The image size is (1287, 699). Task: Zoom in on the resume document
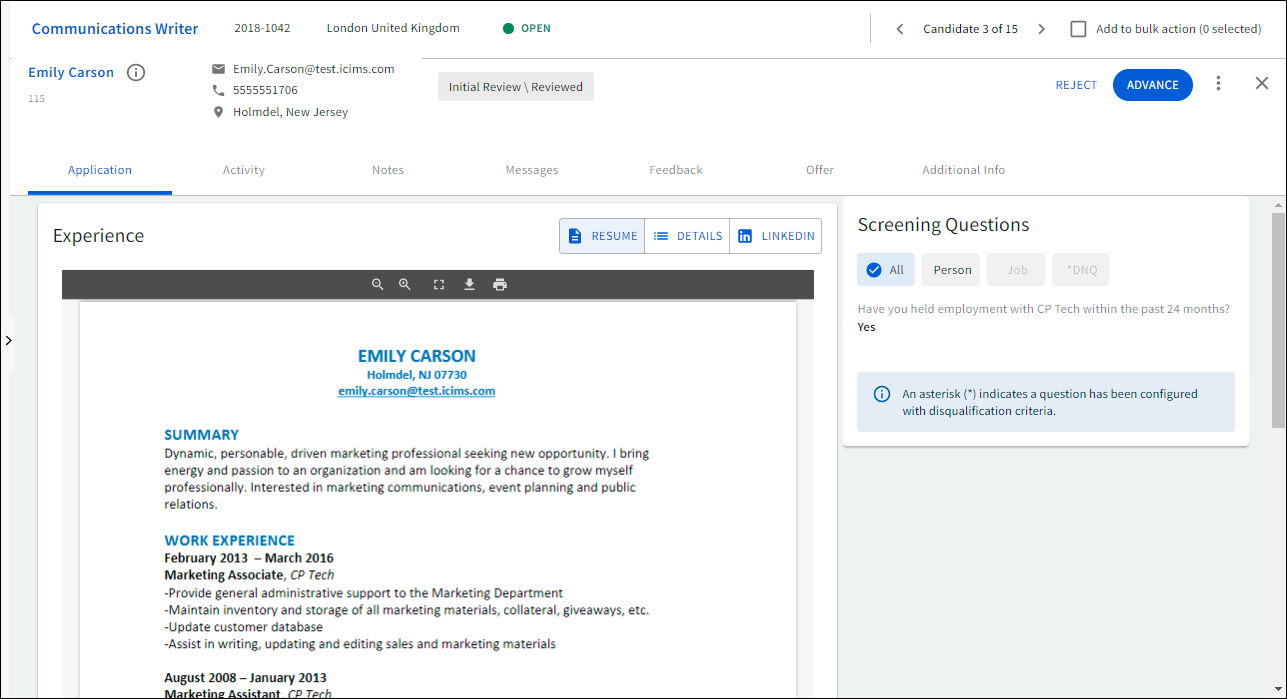pyautogui.click(x=405, y=285)
